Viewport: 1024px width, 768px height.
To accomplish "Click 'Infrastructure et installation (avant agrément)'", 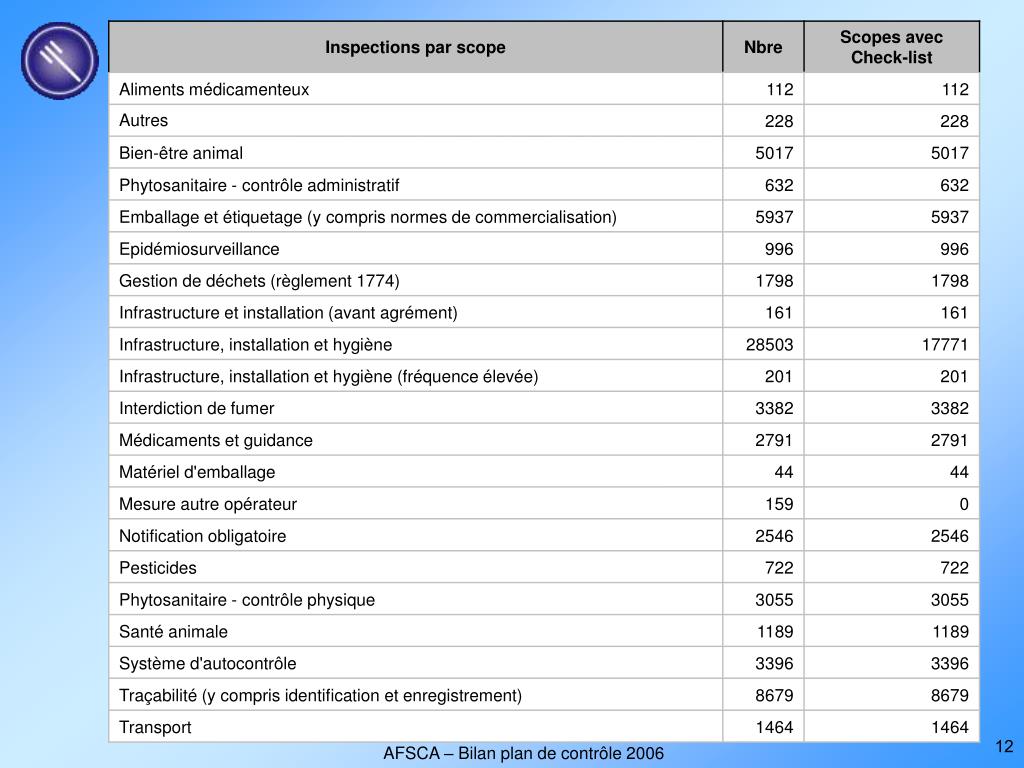I will click(288, 313).
